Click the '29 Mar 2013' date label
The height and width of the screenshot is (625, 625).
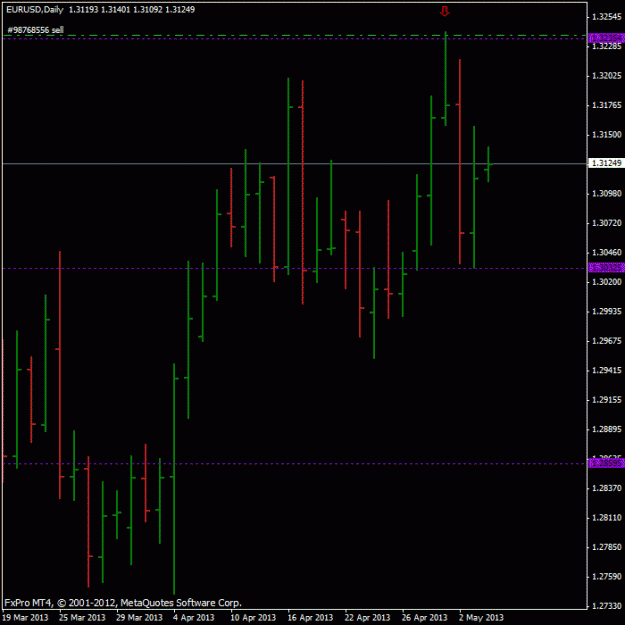tap(140, 618)
